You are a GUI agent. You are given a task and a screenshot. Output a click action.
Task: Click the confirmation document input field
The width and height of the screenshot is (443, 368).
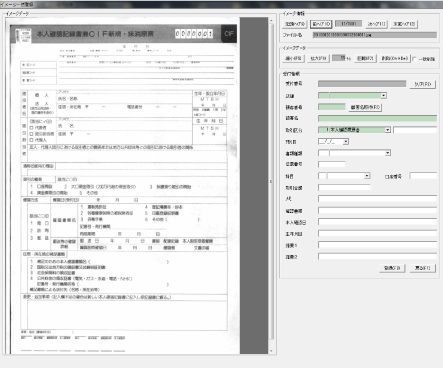pyautogui.click(x=377, y=210)
